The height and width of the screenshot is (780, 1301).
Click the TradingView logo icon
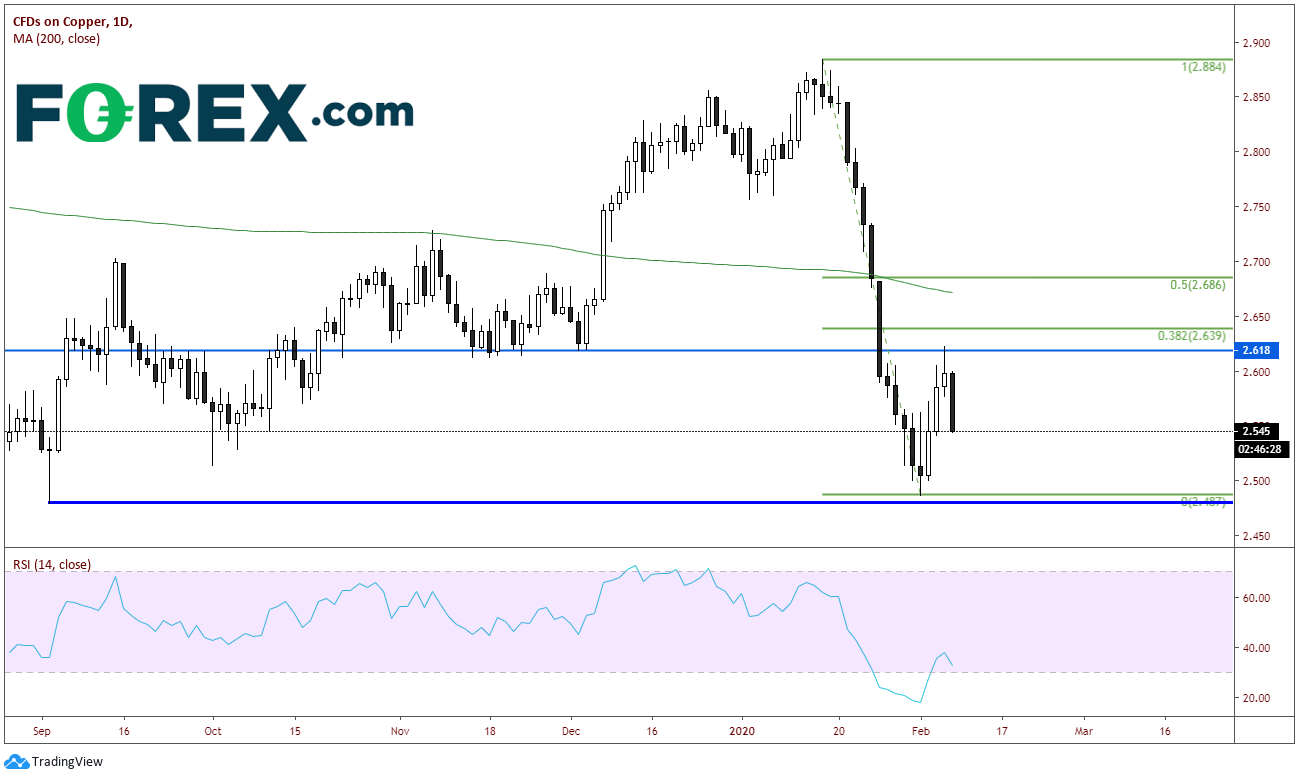coord(17,762)
